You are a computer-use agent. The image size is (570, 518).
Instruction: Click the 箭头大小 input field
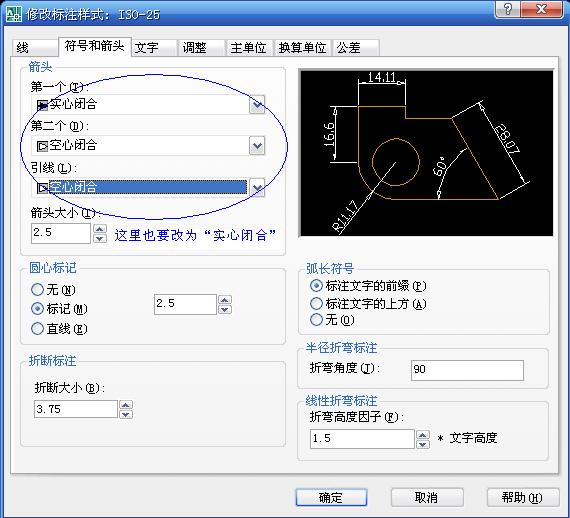click(x=61, y=233)
